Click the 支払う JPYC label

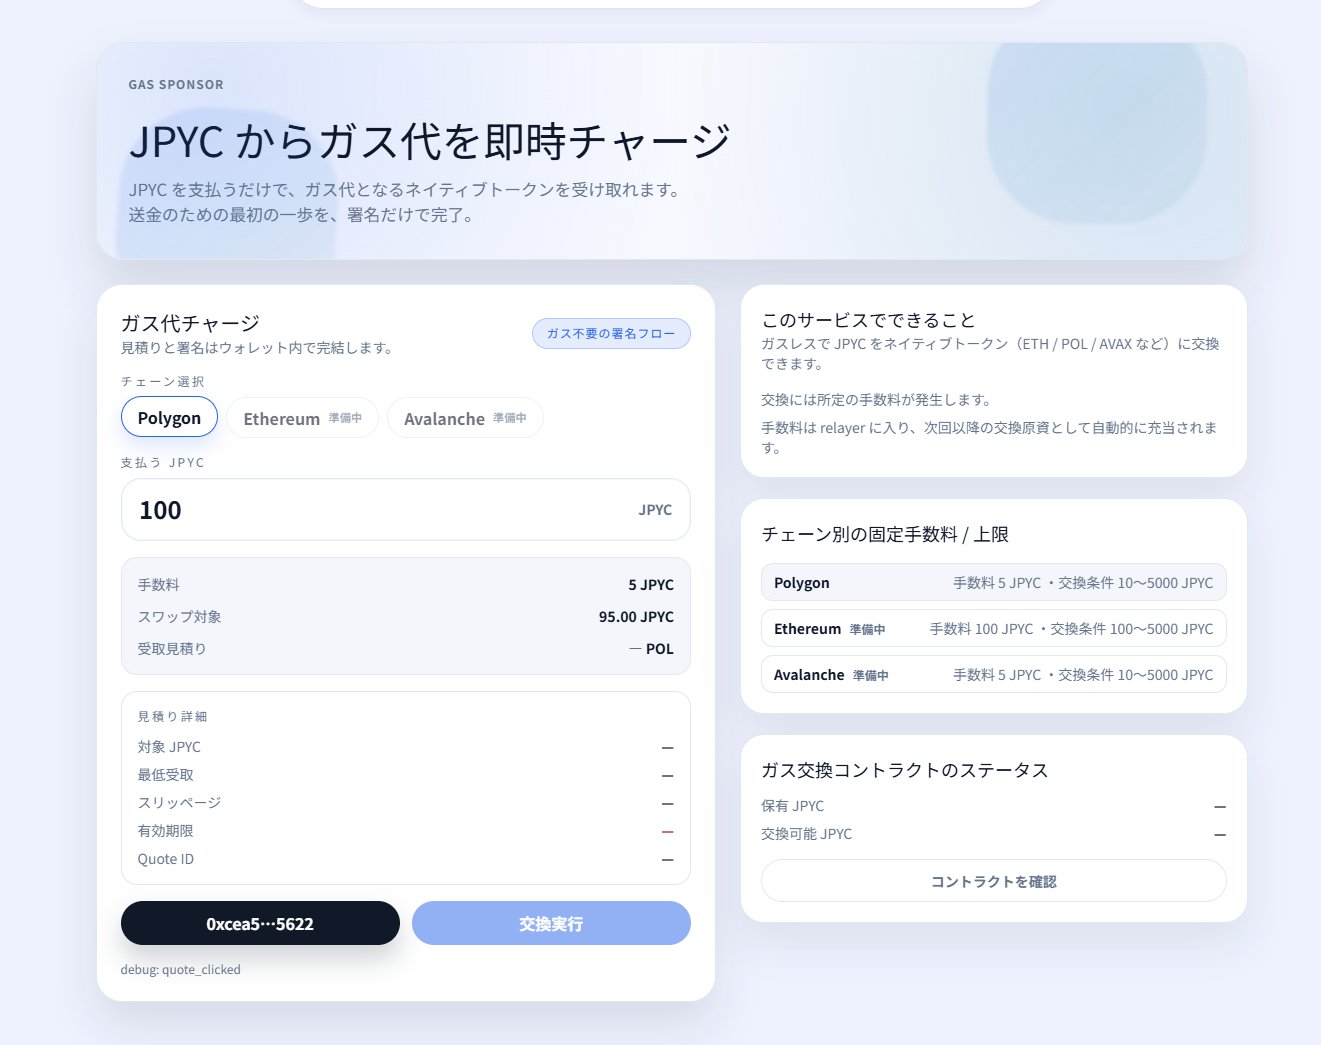pyautogui.click(x=163, y=463)
